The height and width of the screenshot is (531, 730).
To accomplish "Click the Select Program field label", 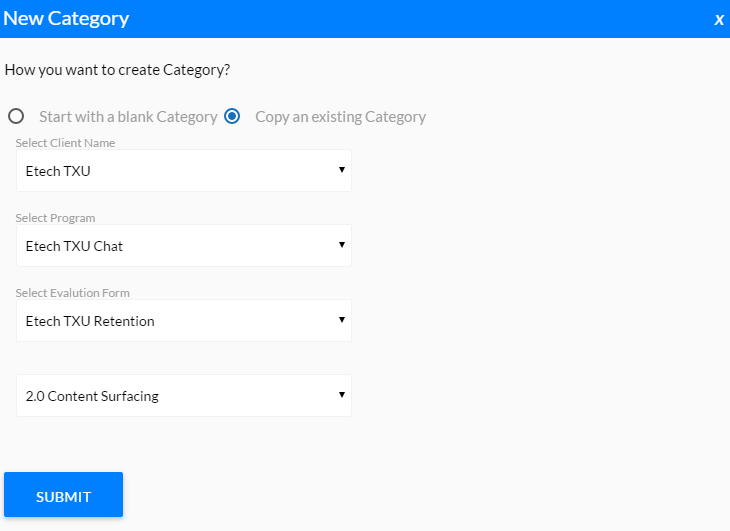I will [x=55, y=218].
